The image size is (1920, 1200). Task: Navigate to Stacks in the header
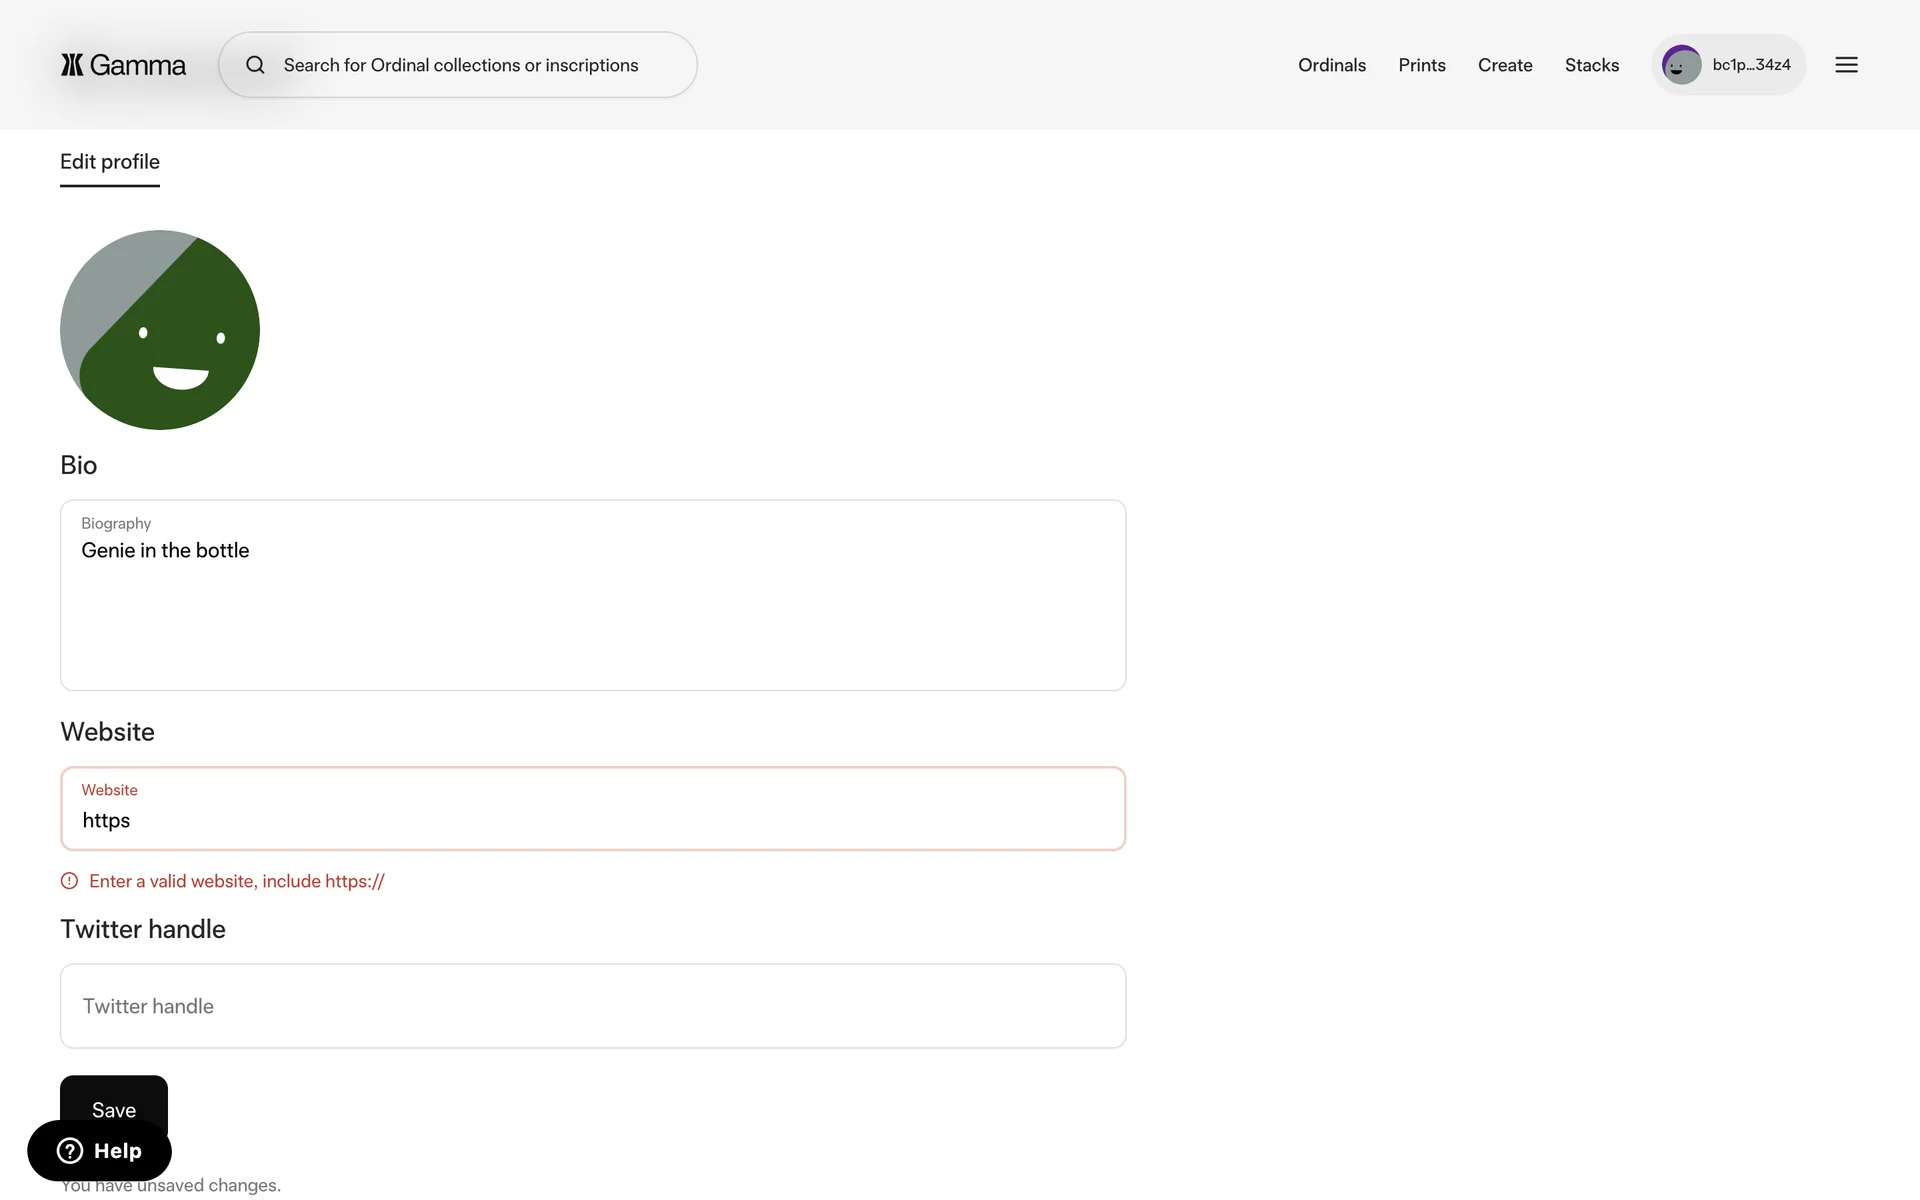point(1591,65)
